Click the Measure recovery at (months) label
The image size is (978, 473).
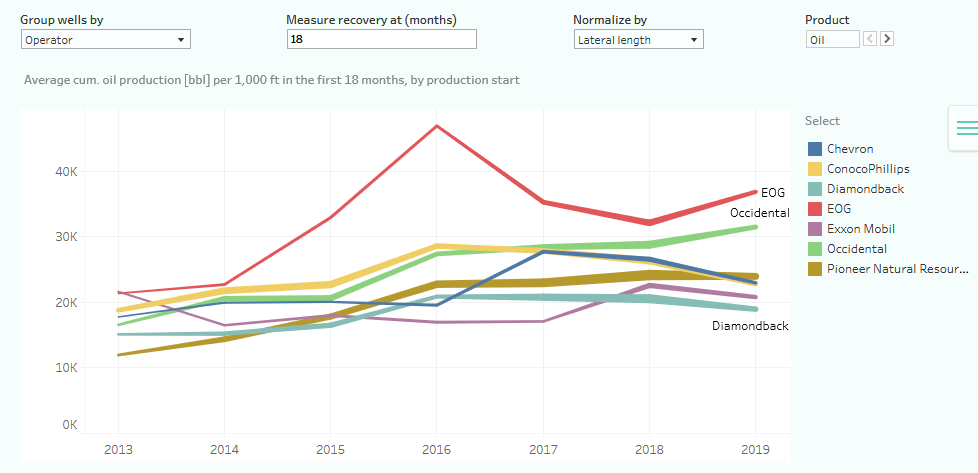(x=372, y=20)
